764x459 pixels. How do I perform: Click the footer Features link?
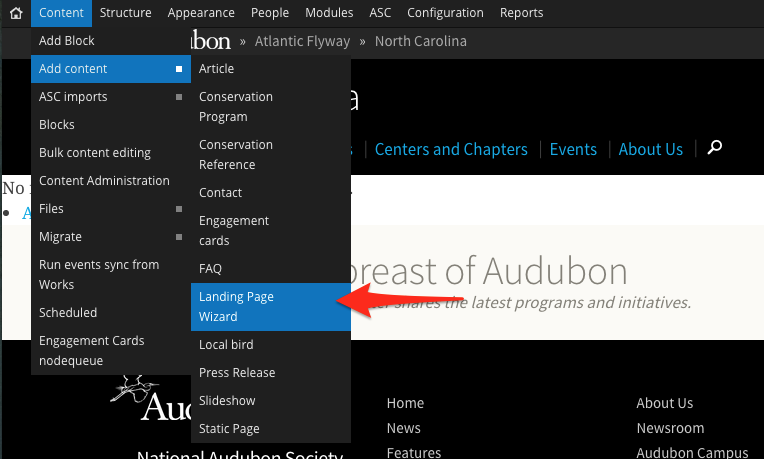coord(414,453)
